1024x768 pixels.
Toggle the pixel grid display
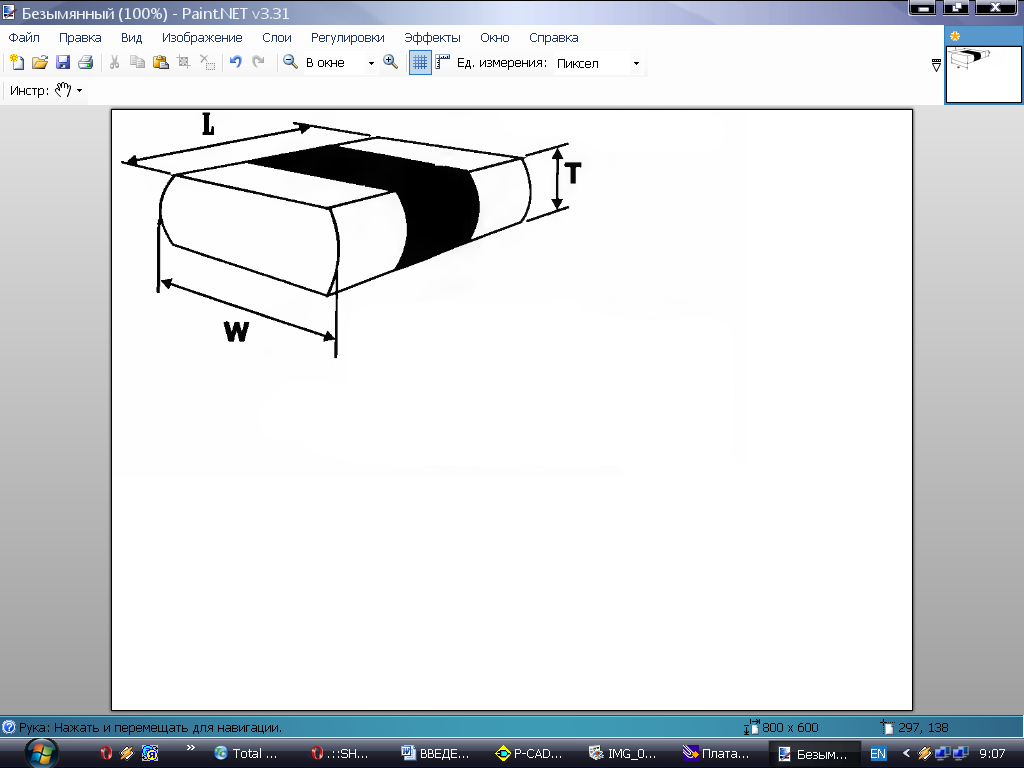pos(420,63)
